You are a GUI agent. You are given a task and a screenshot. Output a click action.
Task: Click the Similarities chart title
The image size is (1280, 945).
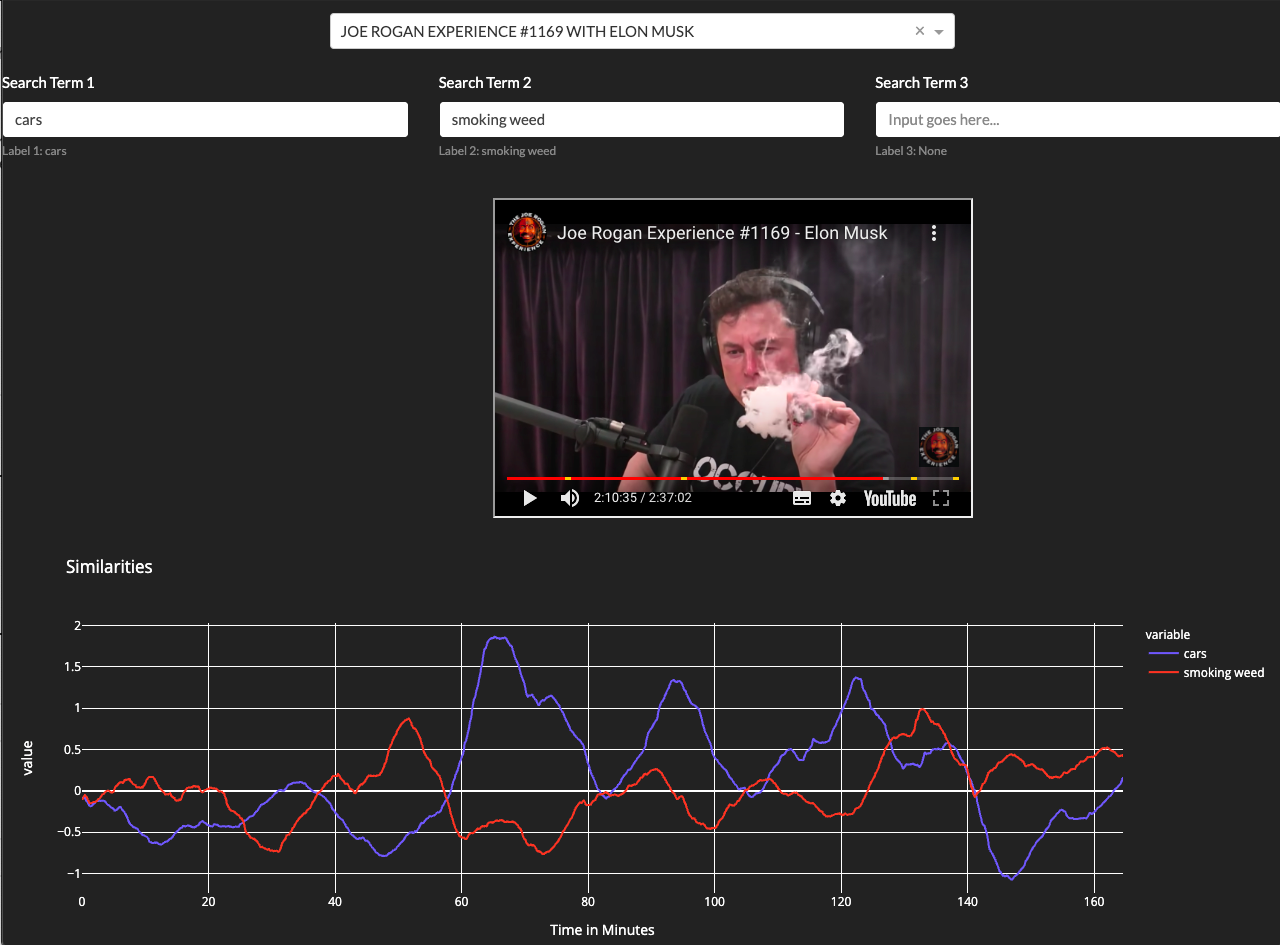109,567
